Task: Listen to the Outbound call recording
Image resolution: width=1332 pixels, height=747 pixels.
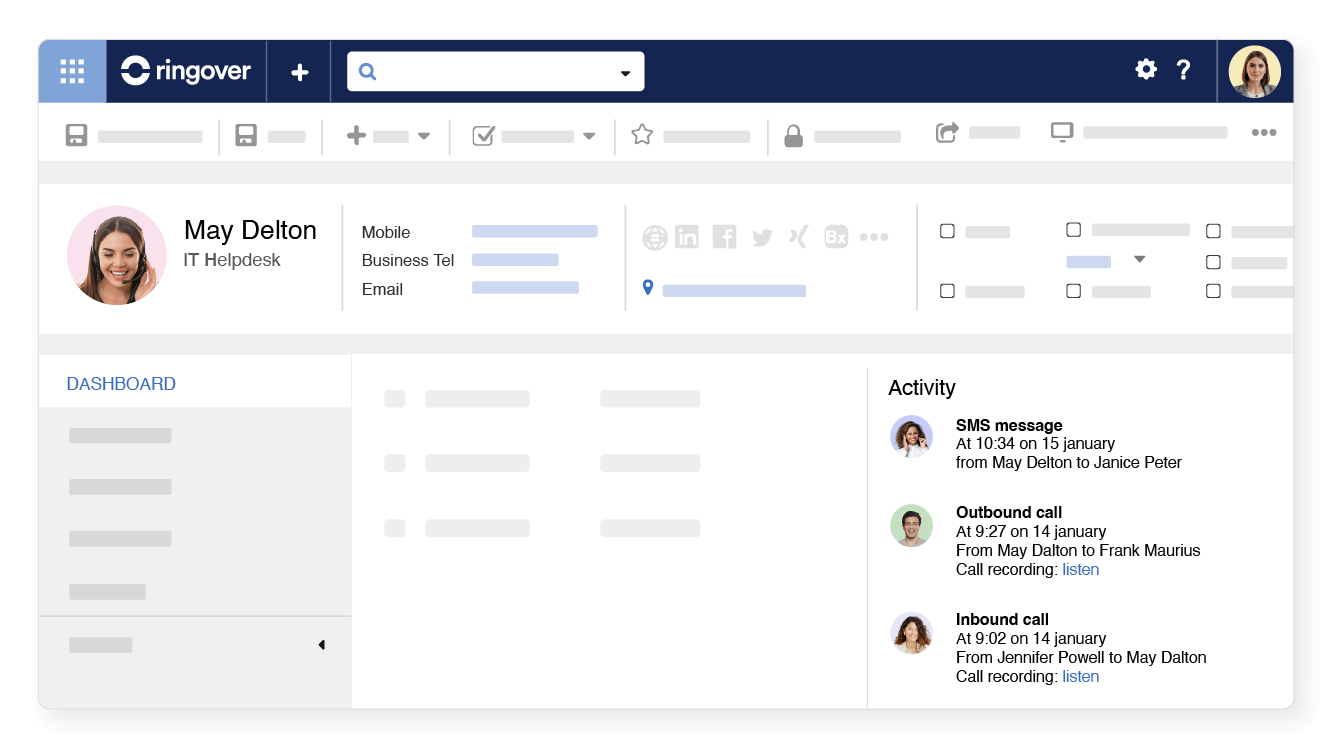Action: 1081,569
